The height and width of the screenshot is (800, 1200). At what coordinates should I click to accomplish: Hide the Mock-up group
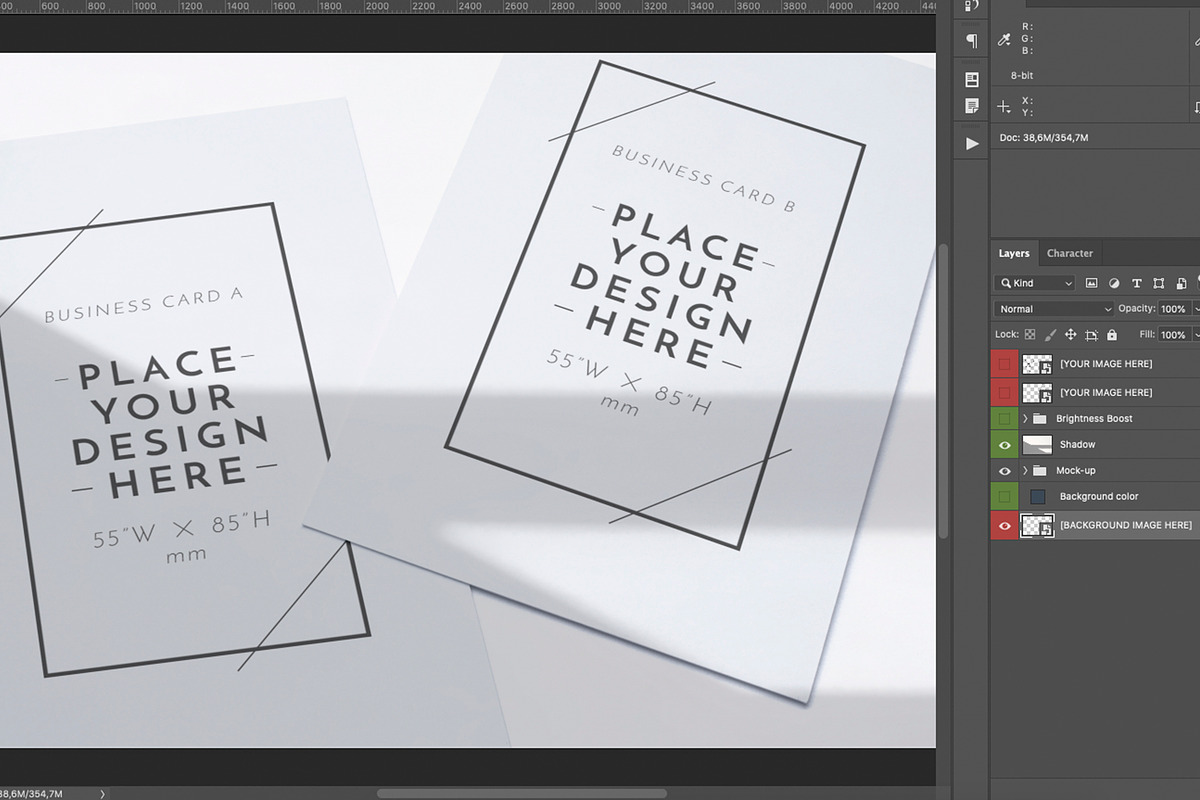pyautogui.click(x=1005, y=470)
